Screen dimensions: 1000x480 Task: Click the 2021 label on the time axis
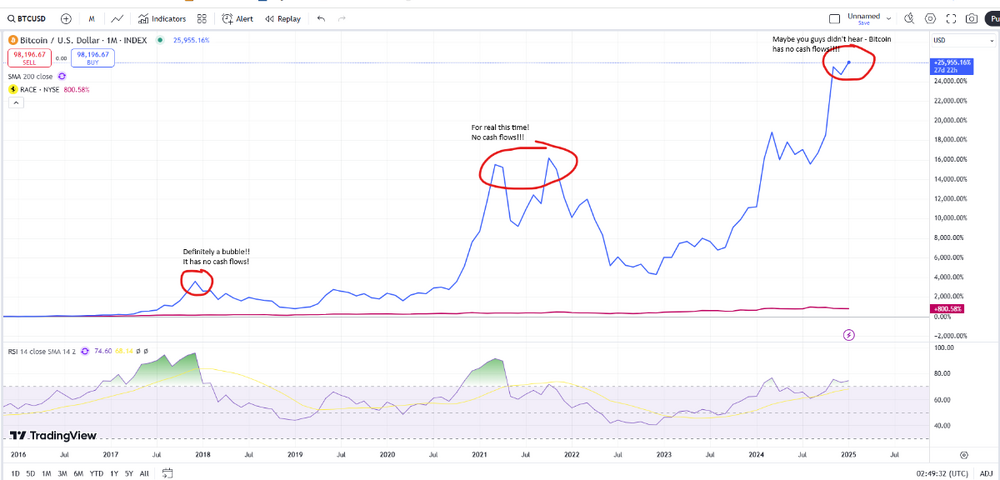[x=479, y=455]
